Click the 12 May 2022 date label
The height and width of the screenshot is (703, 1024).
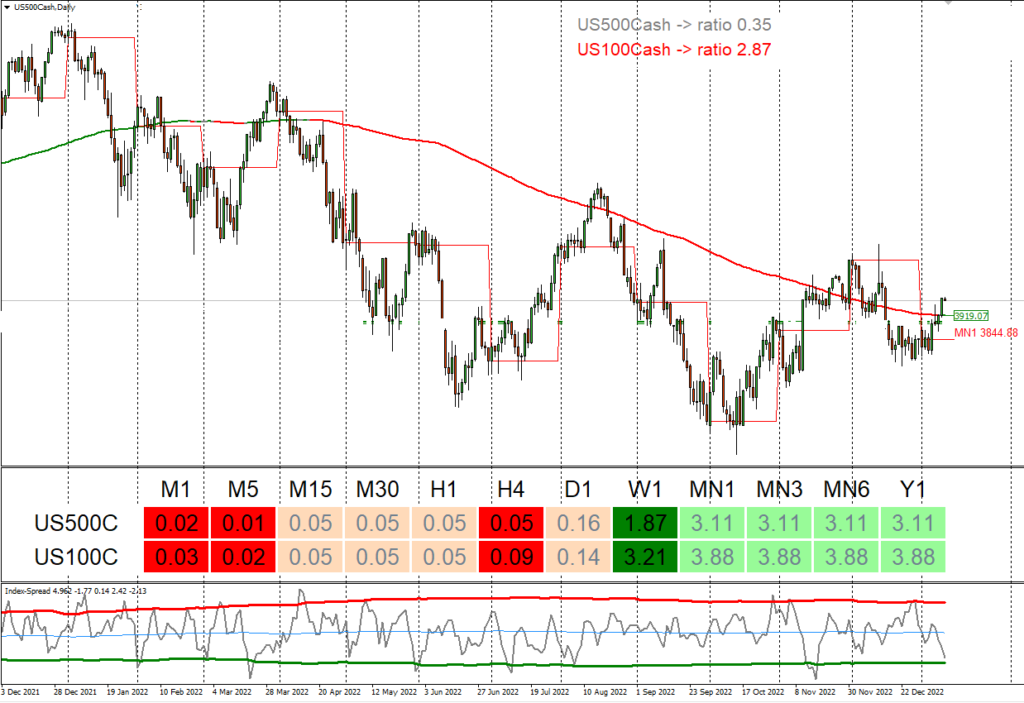(394, 692)
